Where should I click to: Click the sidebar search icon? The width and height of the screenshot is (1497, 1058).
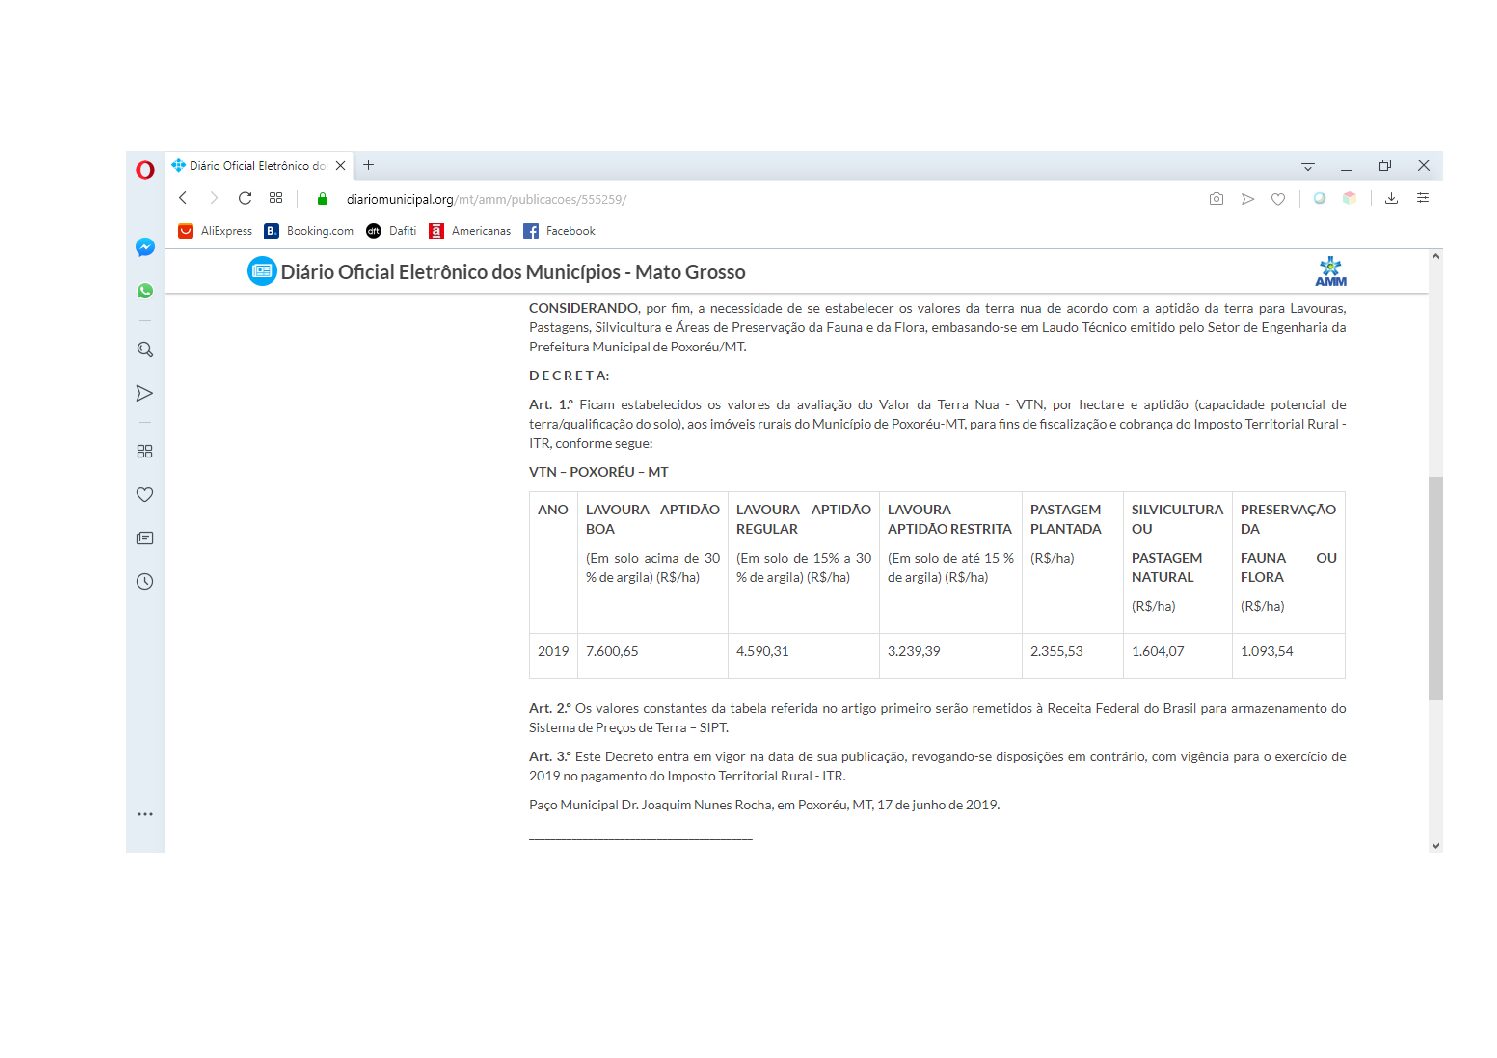click(x=145, y=350)
